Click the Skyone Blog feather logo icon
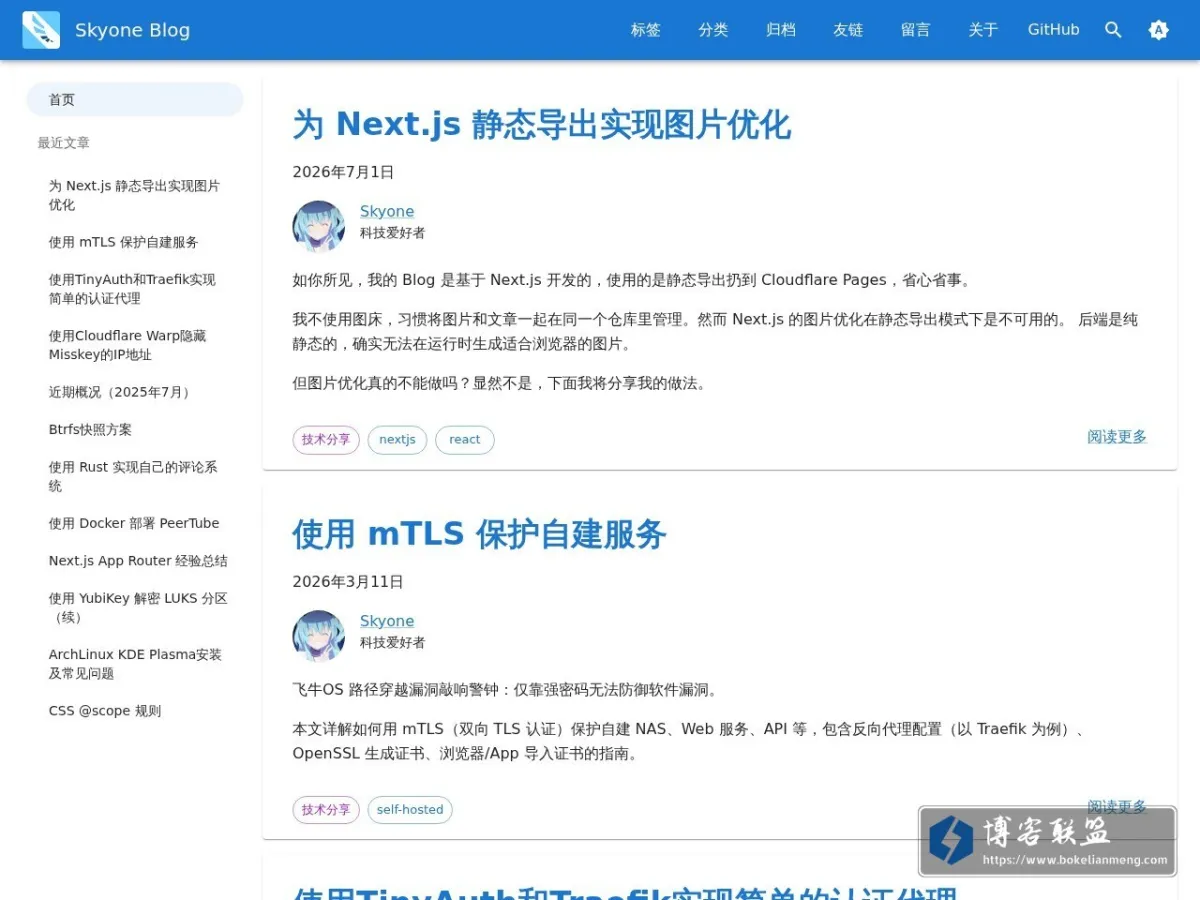Screen dimensions: 1200x900 [41, 30]
